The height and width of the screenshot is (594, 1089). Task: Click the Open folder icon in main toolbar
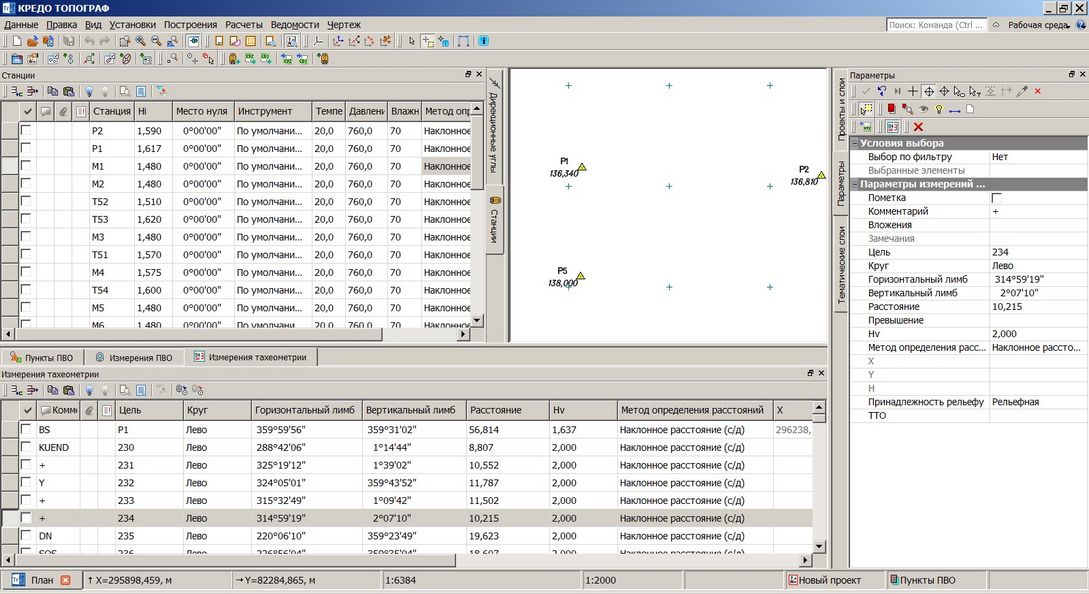coord(32,41)
